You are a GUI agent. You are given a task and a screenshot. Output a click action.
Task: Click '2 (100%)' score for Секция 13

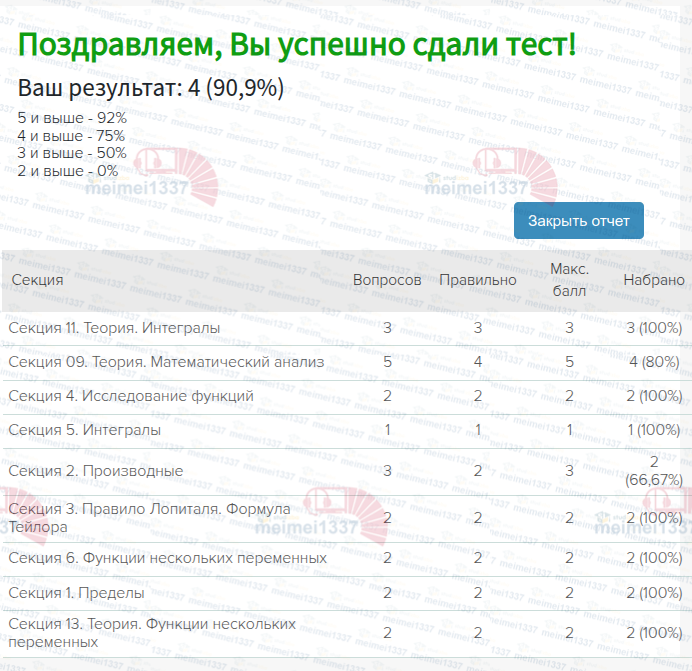(x=654, y=633)
